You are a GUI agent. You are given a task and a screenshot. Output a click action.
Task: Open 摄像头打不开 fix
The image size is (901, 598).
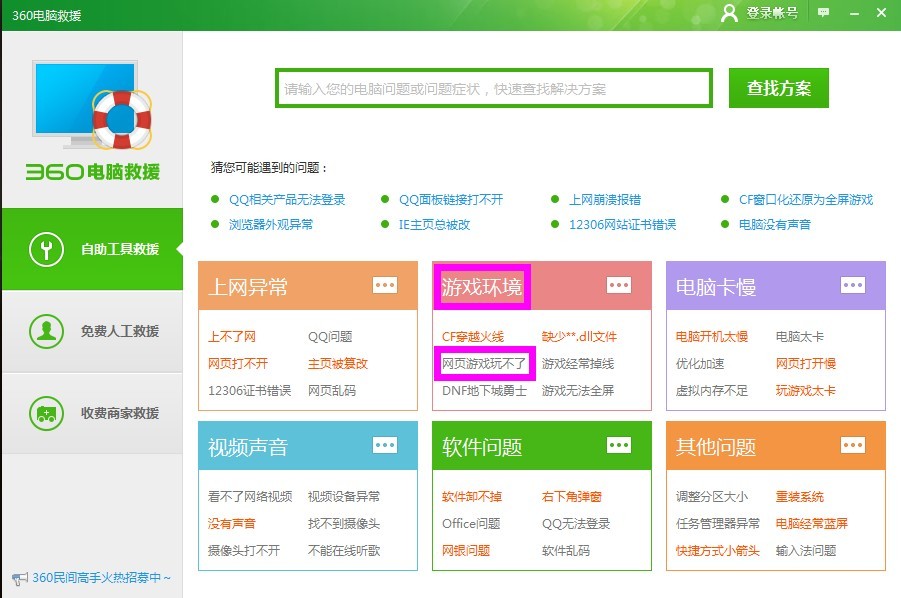coord(244,550)
